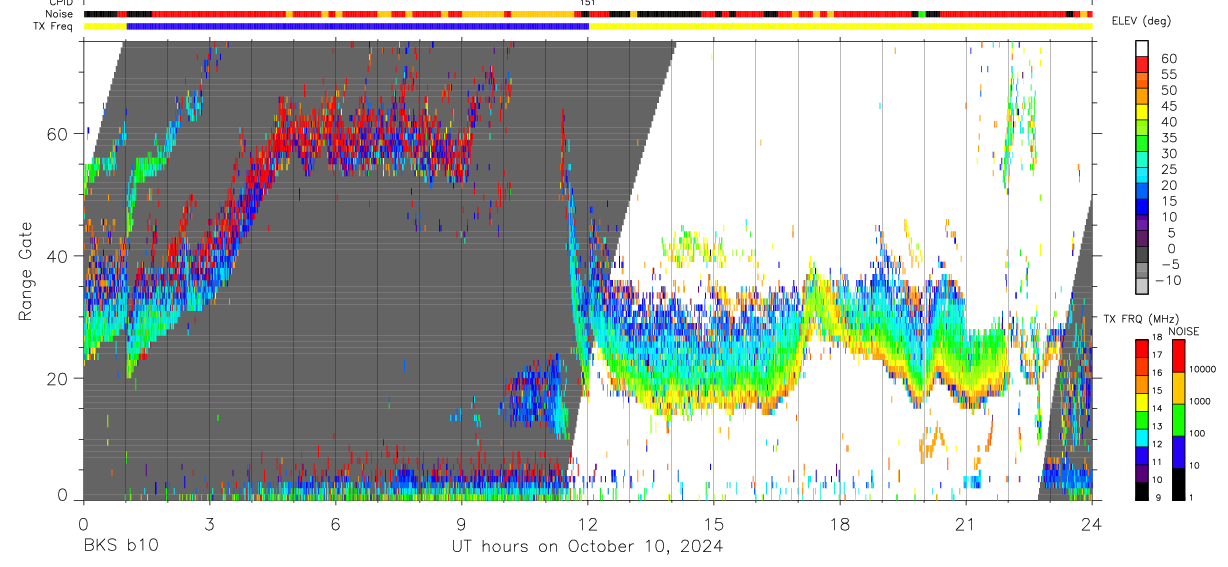Click the TX Freq row label
This screenshot has height=567, width=1228.
coord(52,26)
